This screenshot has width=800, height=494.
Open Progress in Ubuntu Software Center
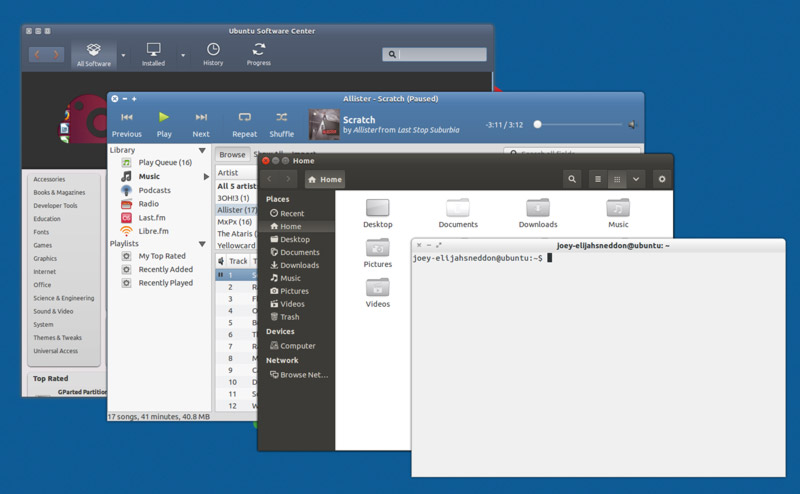(259, 55)
